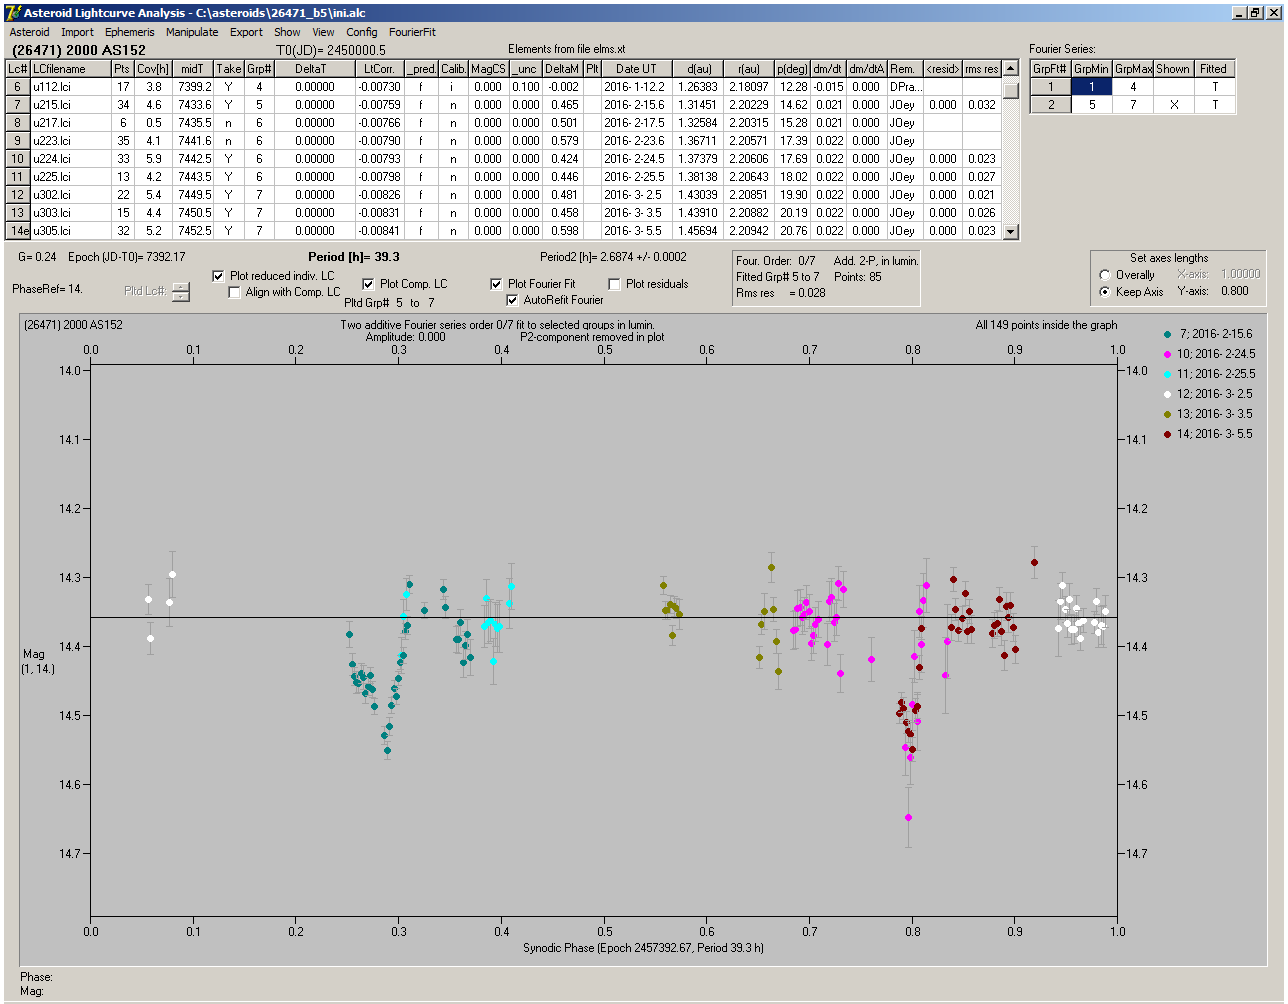Open the View menu
The width and height of the screenshot is (1288, 1004).
click(x=323, y=32)
